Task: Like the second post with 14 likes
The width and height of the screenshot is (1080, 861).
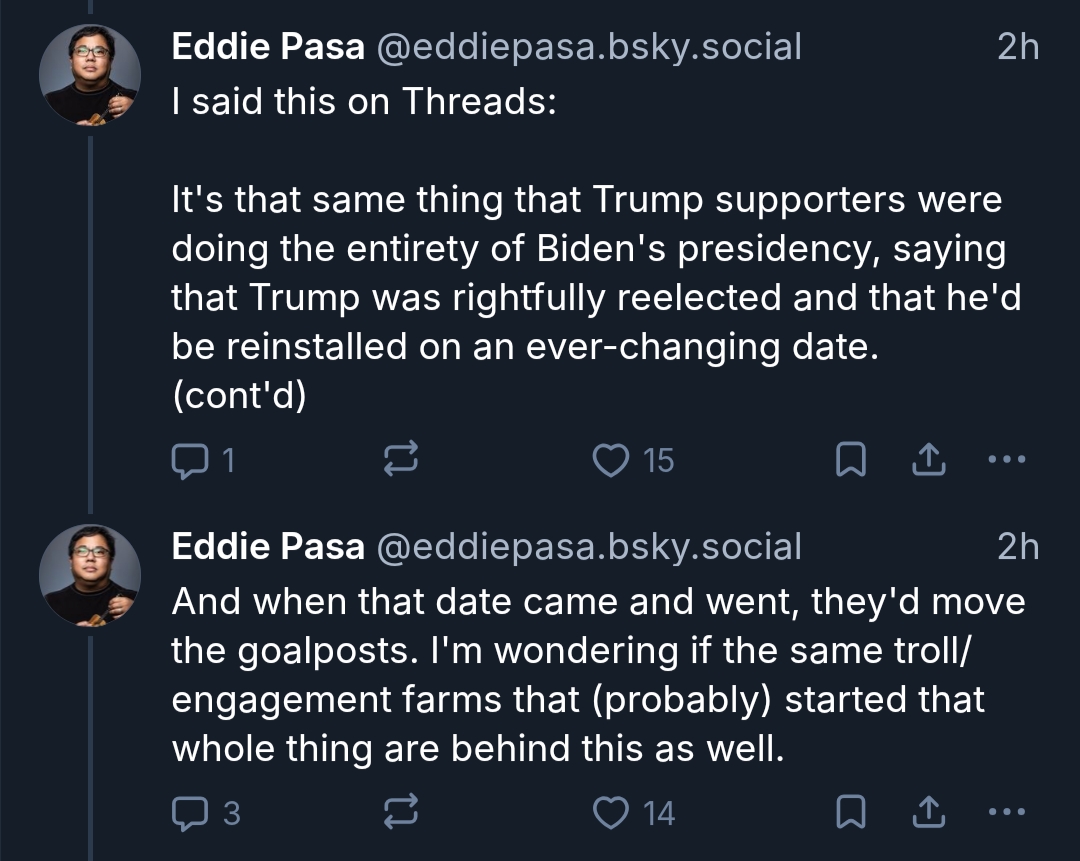Action: [610, 814]
